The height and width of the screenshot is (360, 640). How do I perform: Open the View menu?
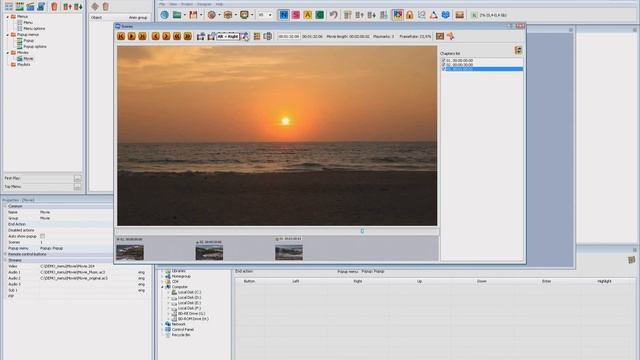click(173, 4)
